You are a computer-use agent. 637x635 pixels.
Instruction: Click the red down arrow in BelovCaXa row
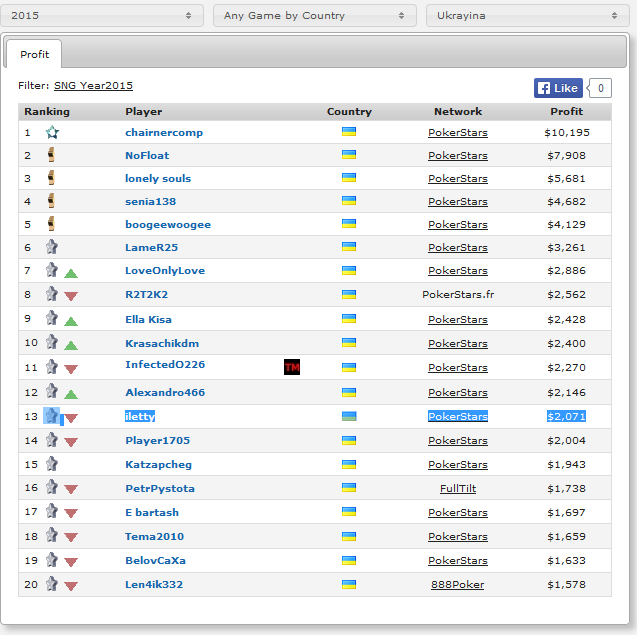point(71,562)
